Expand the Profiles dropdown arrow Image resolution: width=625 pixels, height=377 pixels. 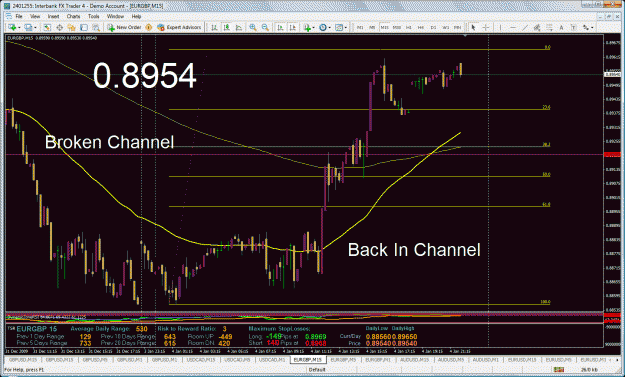[35, 27]
